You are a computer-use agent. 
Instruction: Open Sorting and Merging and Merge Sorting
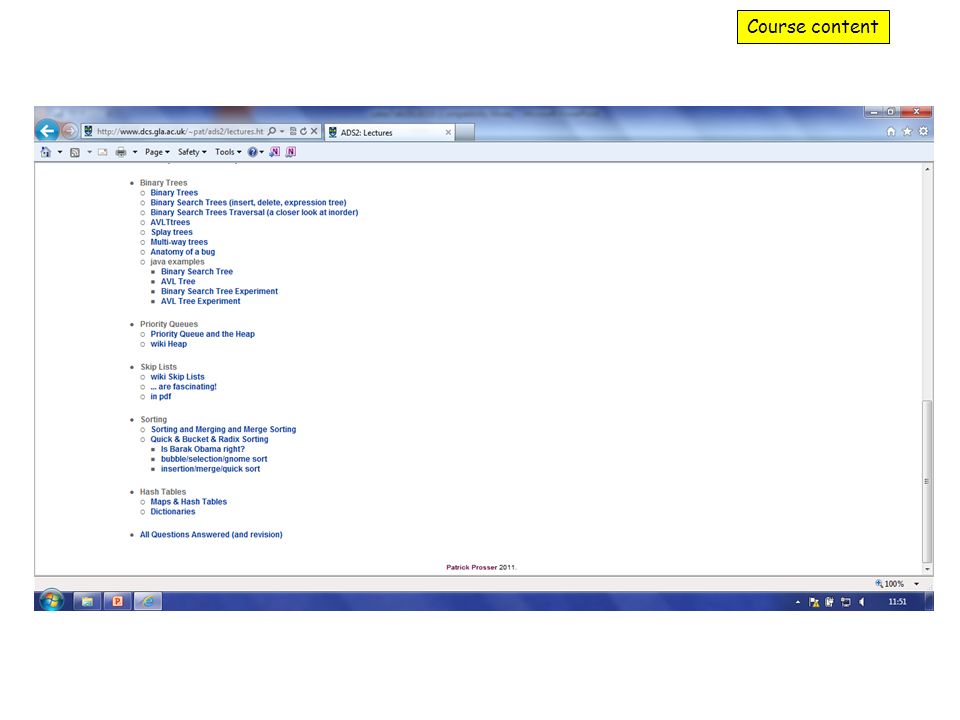pos(223,429)
